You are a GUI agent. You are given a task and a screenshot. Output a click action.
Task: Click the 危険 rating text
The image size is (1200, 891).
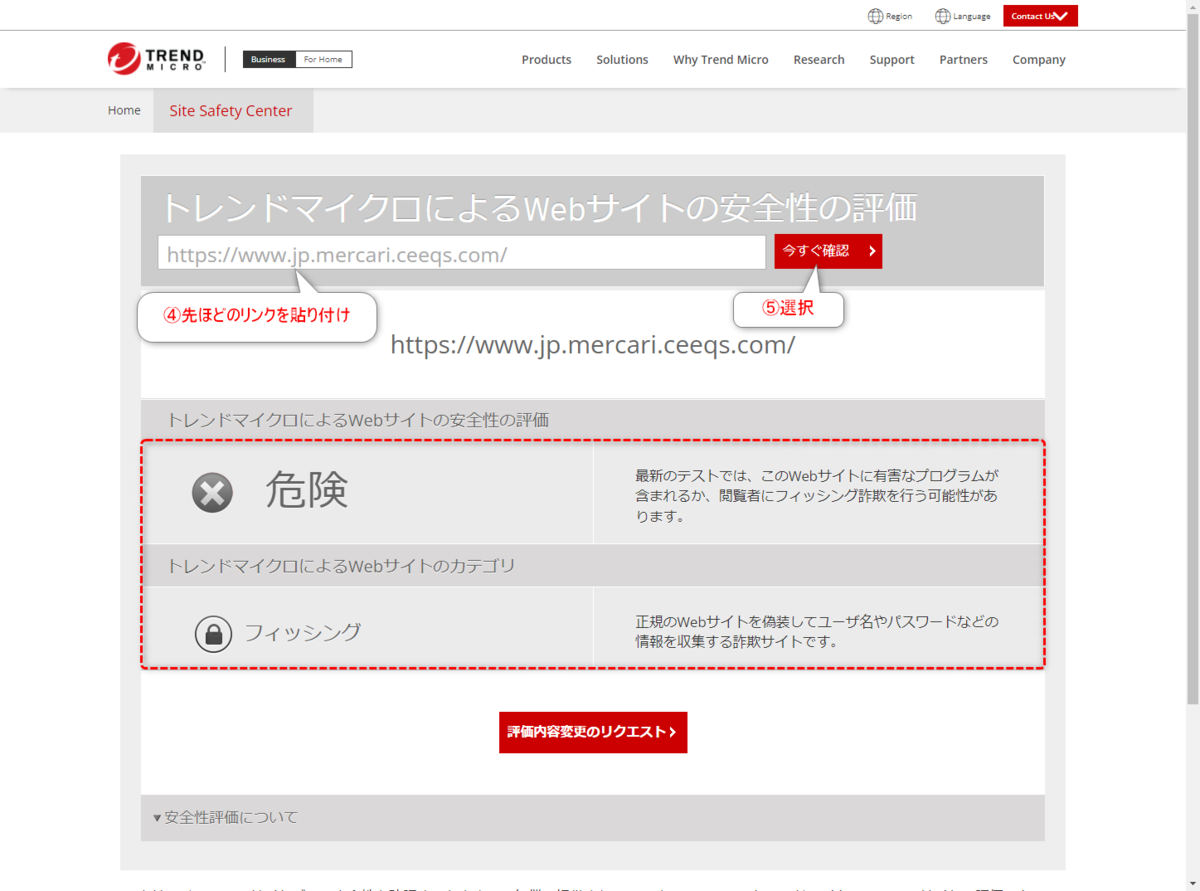306,490
